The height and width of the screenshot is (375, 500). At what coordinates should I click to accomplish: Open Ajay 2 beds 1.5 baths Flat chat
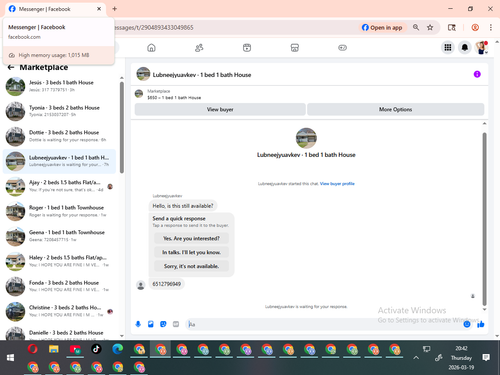59,186
